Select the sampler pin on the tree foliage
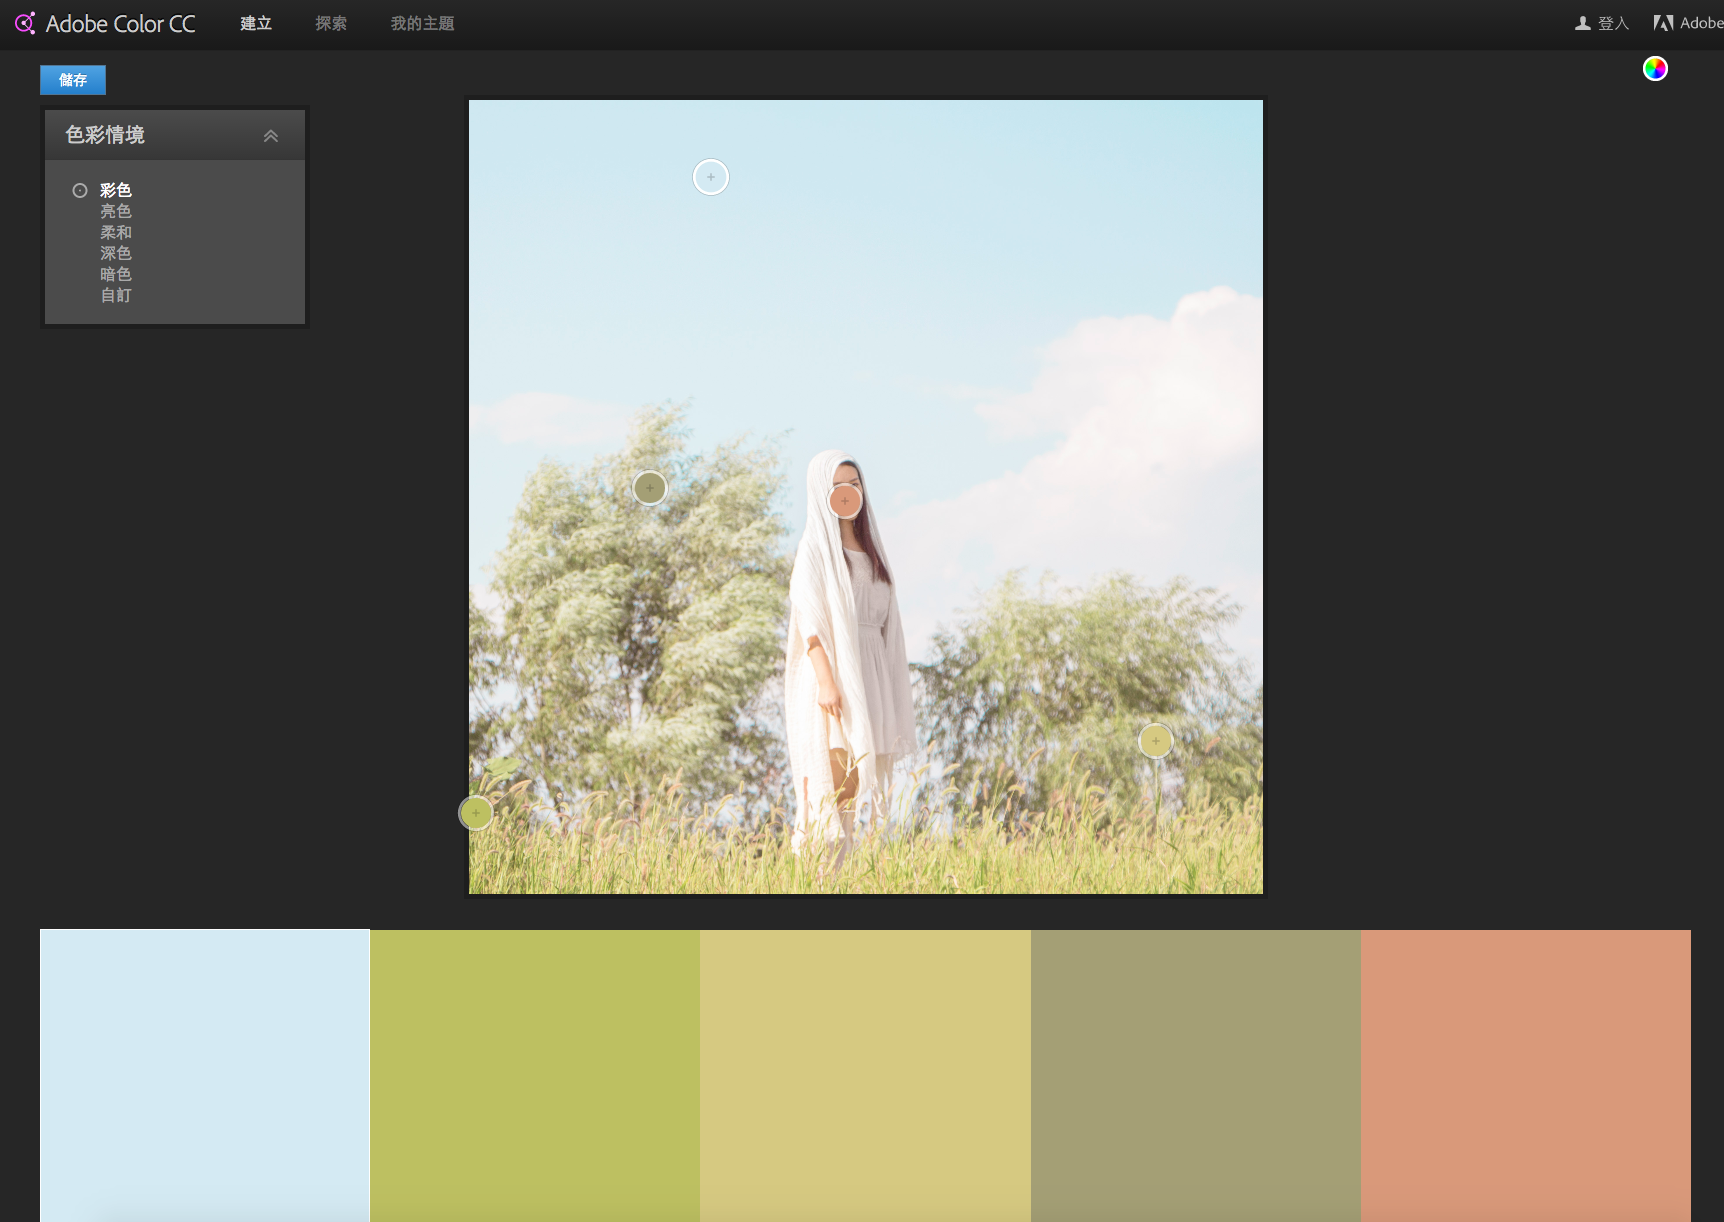Screen dimensions: 1724x1222 [649, 487]
